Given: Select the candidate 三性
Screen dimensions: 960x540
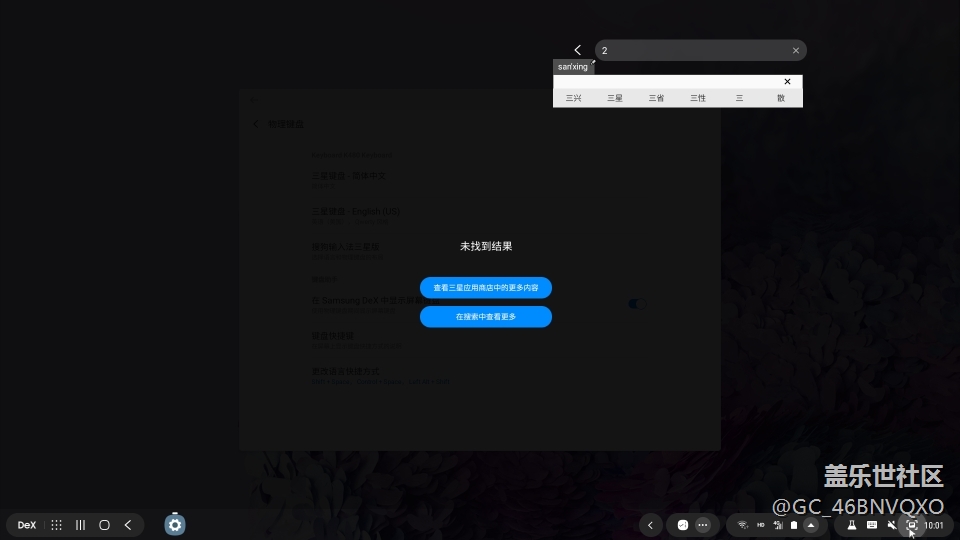Looking at the screenshot, I should (x=698, y=98).
